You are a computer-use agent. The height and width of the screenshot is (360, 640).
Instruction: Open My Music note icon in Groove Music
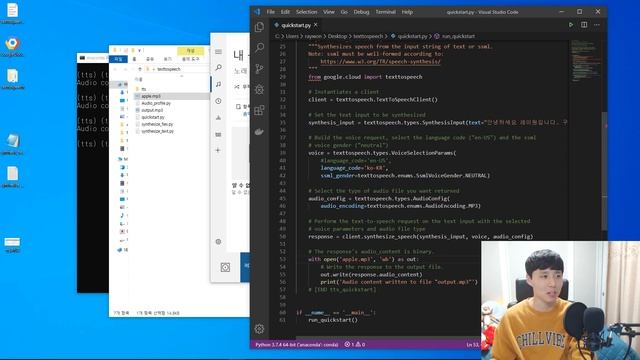(218, 84)
